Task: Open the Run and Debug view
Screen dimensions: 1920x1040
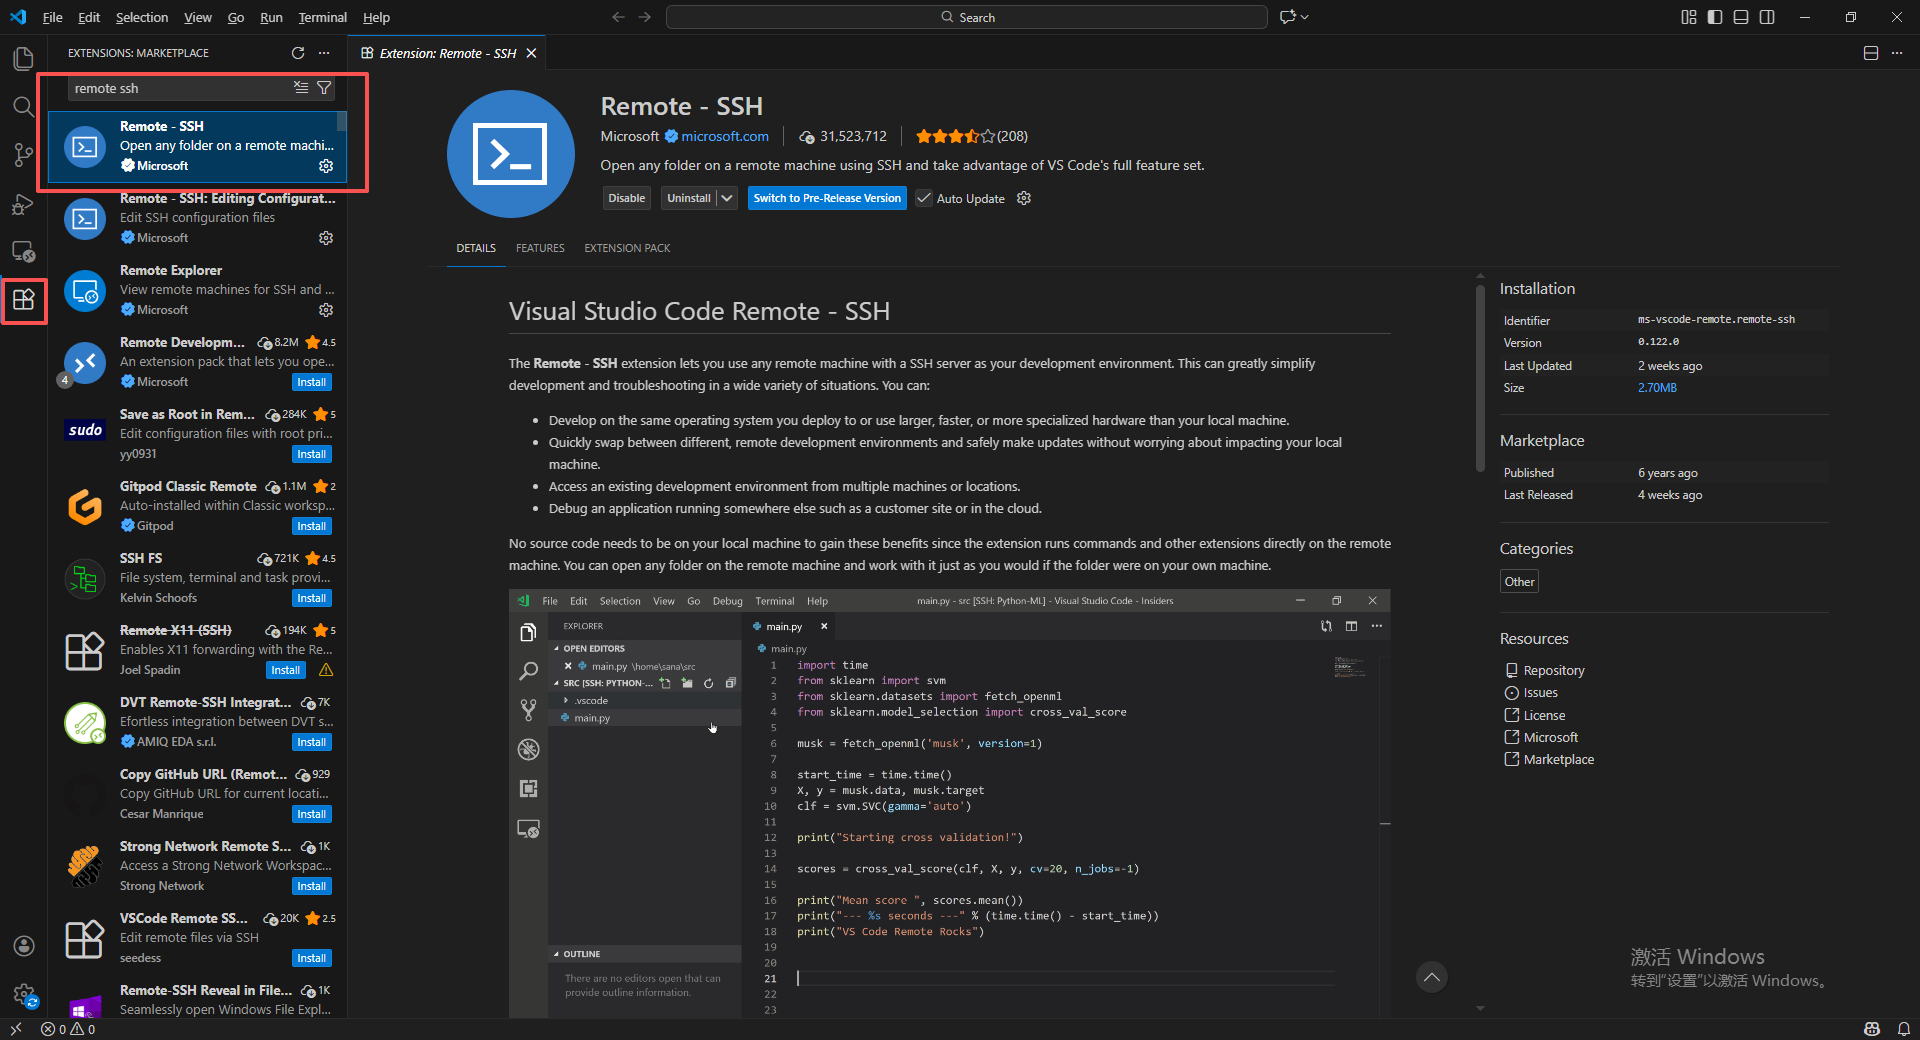Action: click(23, 203)
